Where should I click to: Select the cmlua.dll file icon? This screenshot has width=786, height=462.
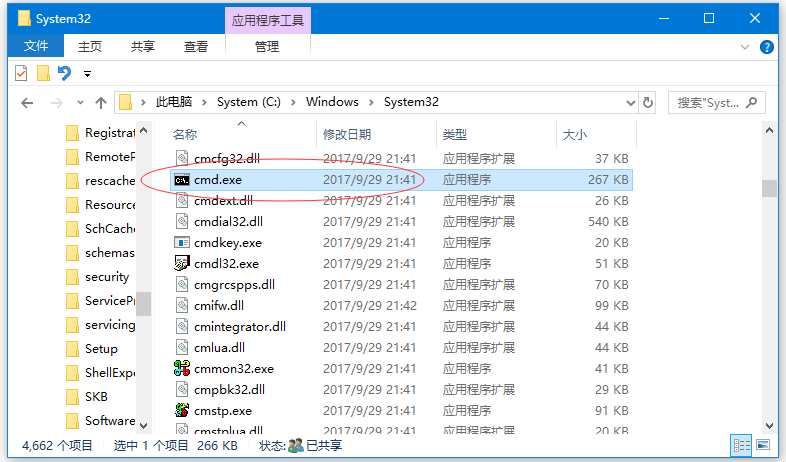point(181,348)
